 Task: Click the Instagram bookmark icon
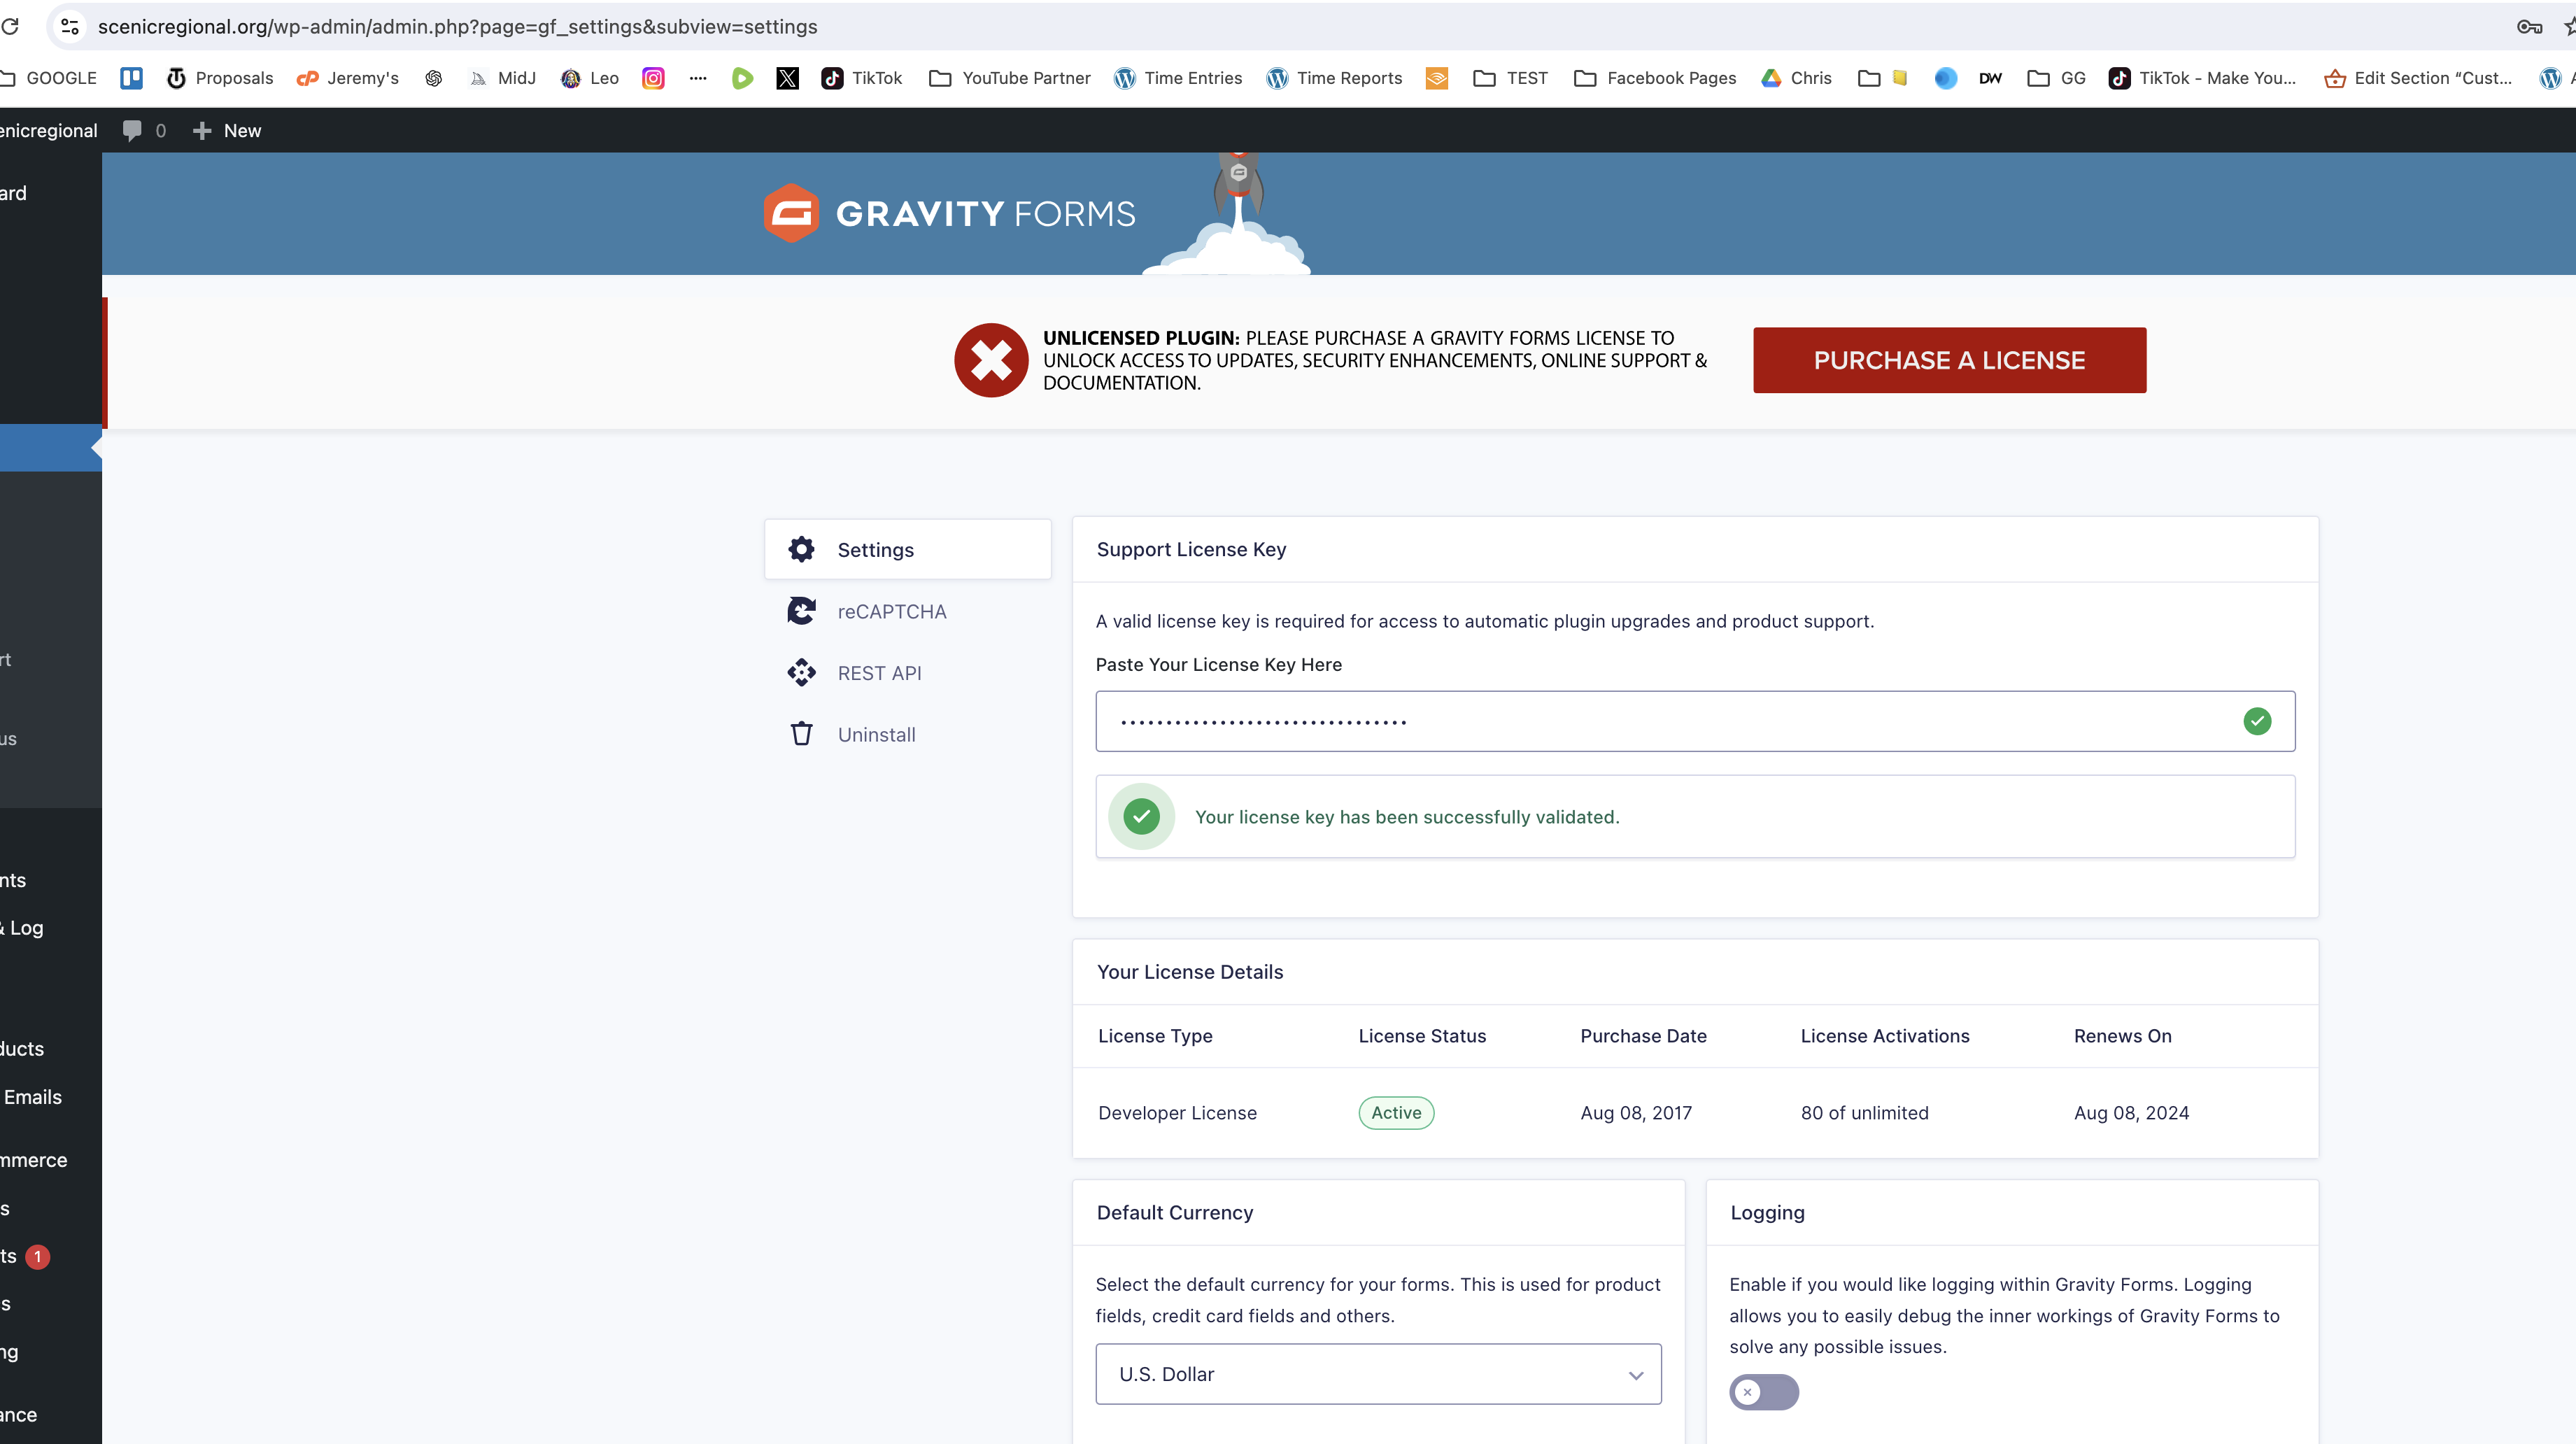(x=653, y=78)
